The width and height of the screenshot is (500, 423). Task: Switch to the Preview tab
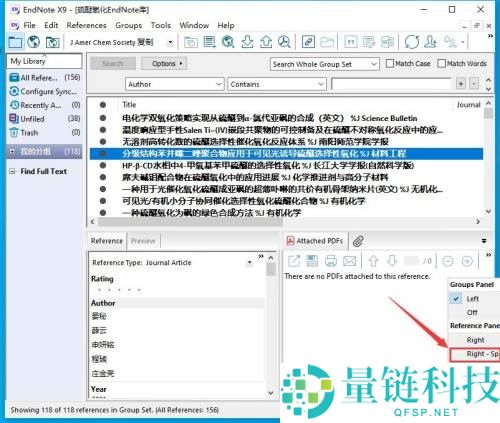tap(143, 241)
